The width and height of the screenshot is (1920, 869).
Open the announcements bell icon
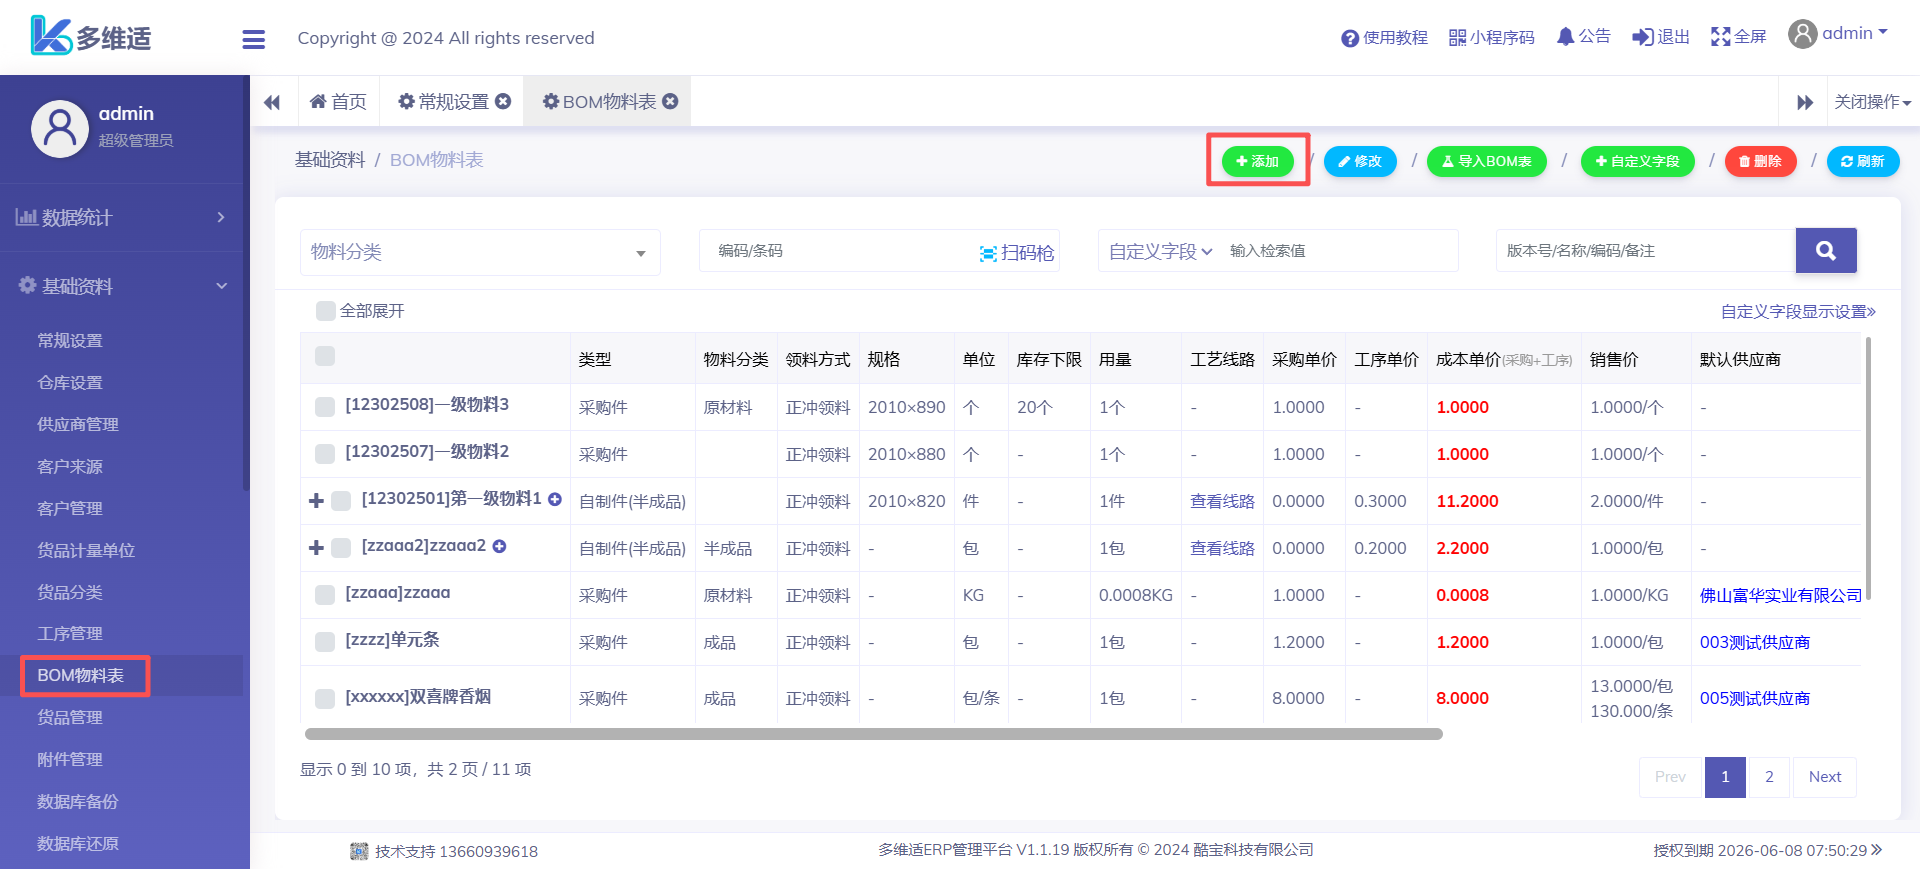coord(1565,37)
